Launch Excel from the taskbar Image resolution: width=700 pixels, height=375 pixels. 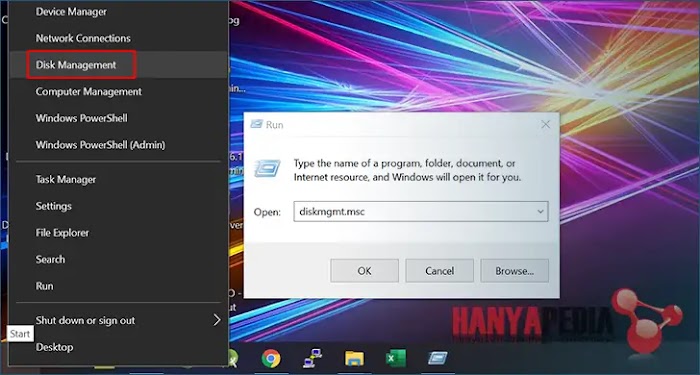[x=396, y=358]
